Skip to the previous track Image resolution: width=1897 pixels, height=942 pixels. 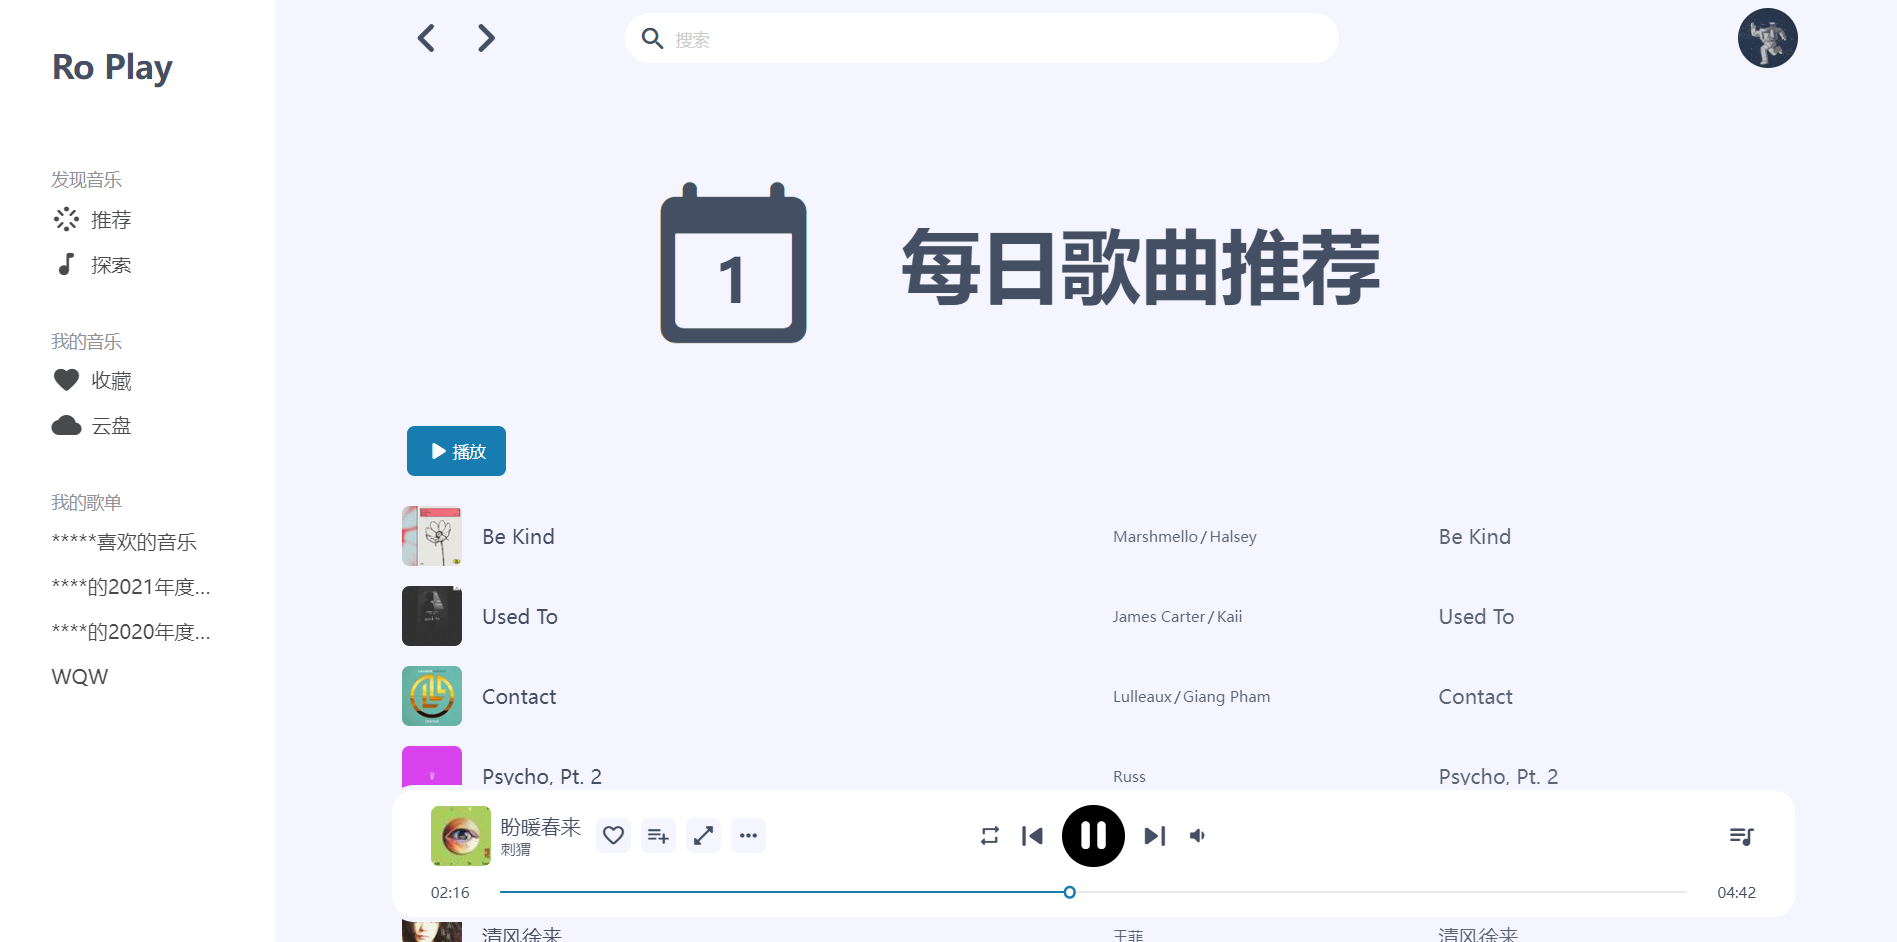click(1033, 836)
